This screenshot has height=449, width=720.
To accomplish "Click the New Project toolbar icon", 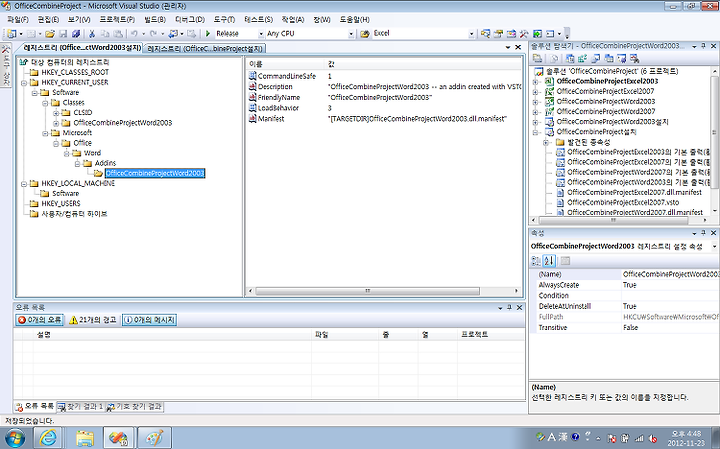I will click(x=12, y=34).
